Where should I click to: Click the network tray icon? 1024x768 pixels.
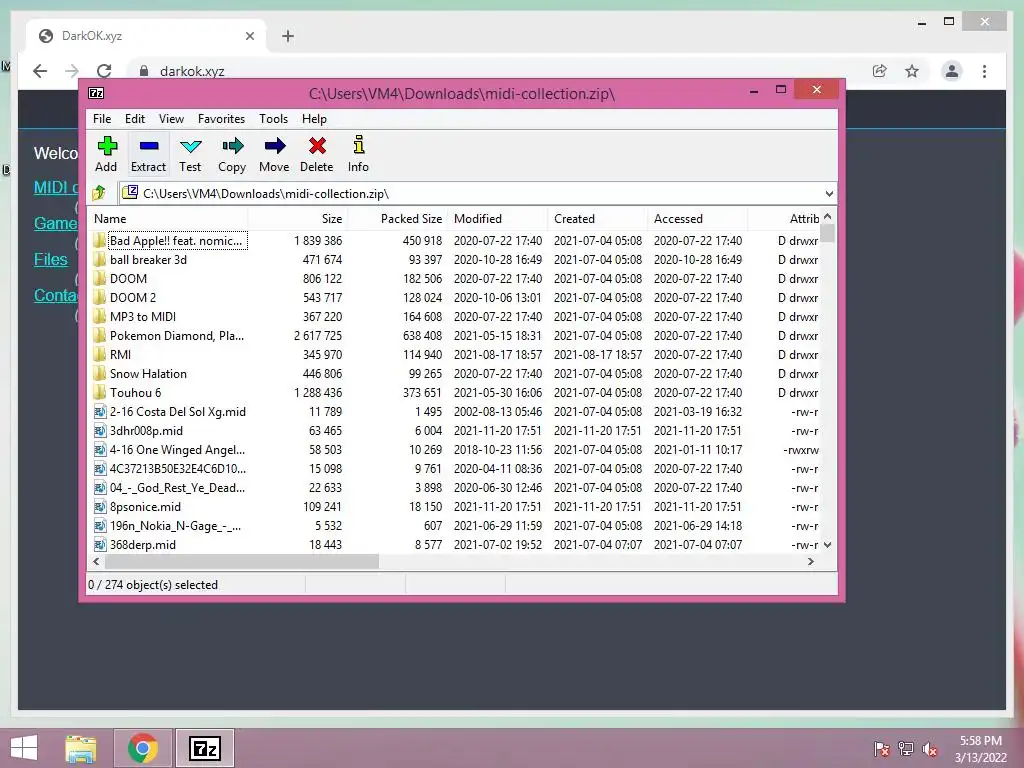[906, 749]
